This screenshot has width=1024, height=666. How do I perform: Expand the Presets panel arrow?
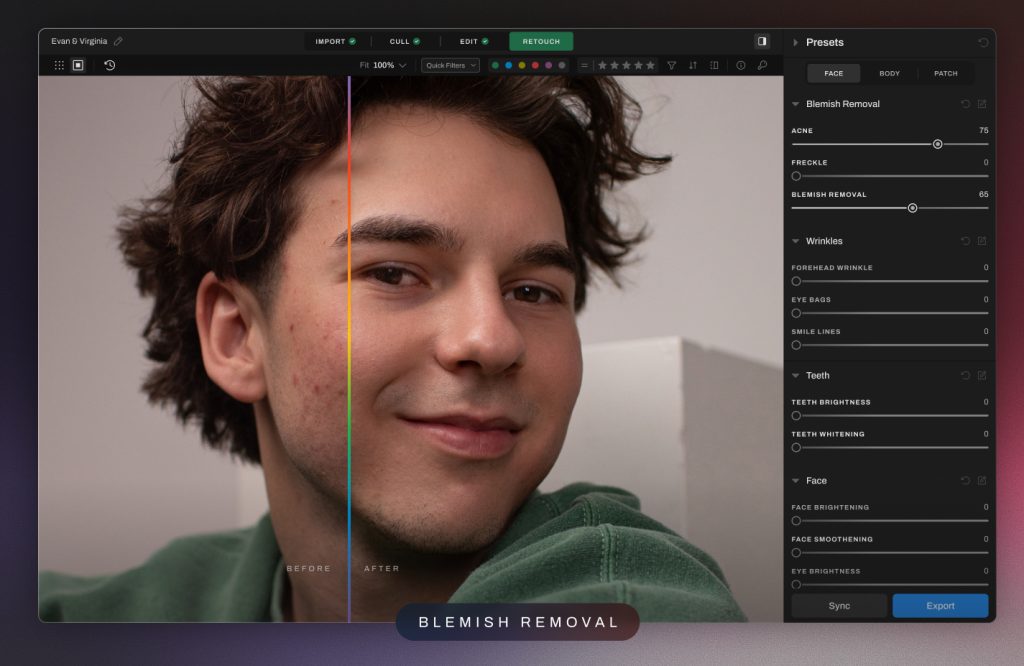[x=795, y=42]
